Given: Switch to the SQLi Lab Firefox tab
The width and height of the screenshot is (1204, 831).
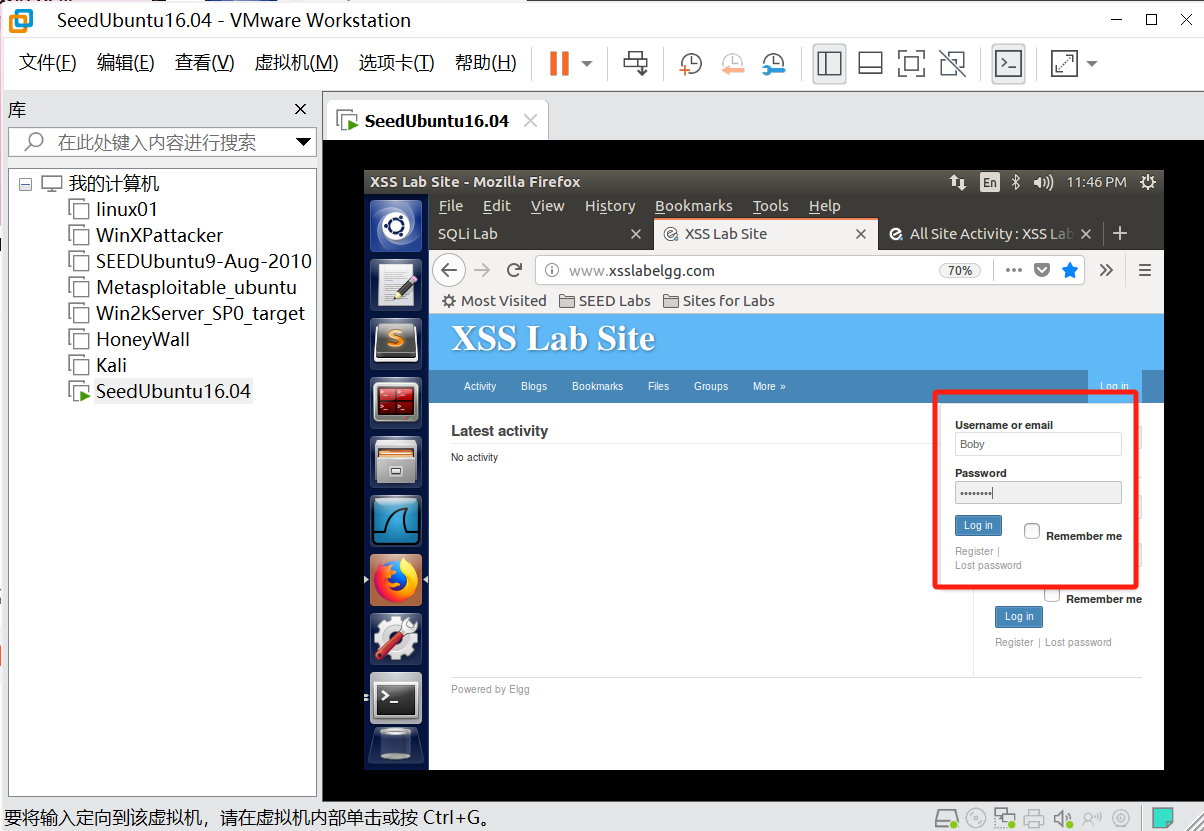Looking at the screenshot, I should [540, 233].
